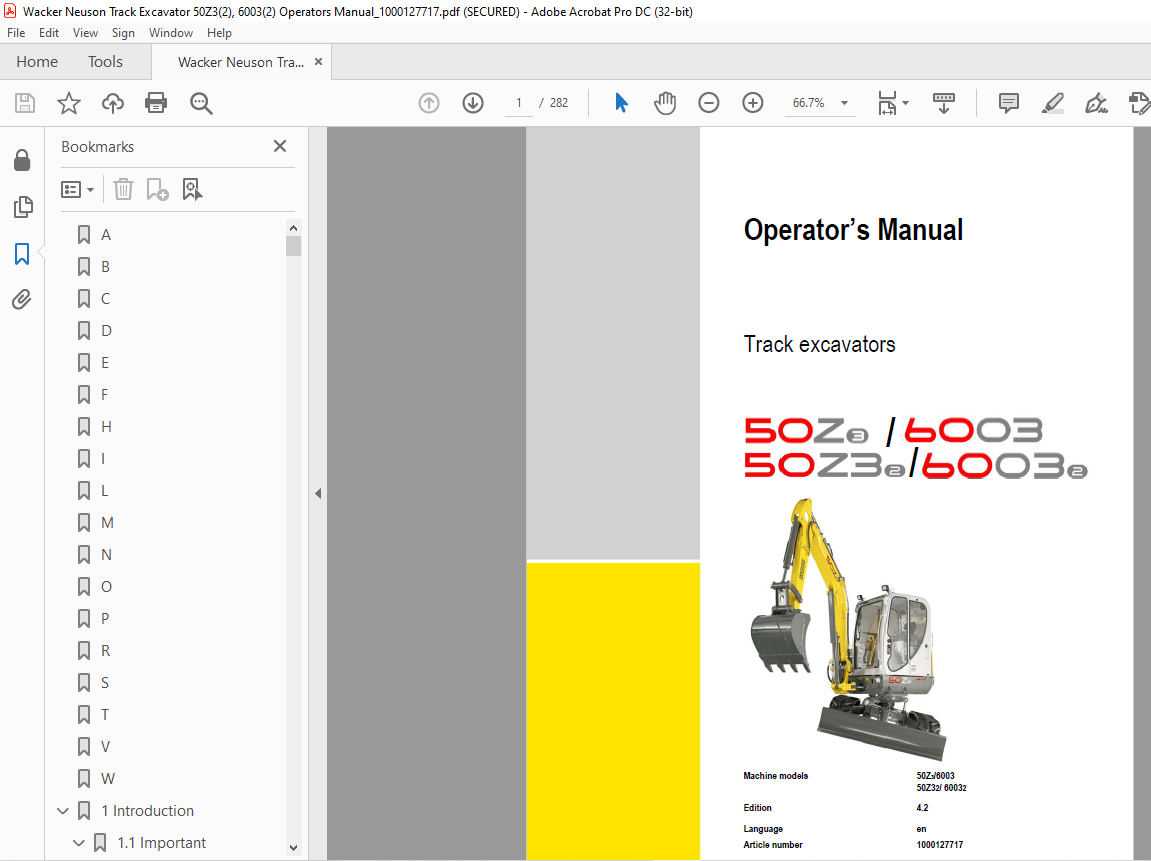Select bookmark I
Screen dimensions: 1151x861
[103, 459]
